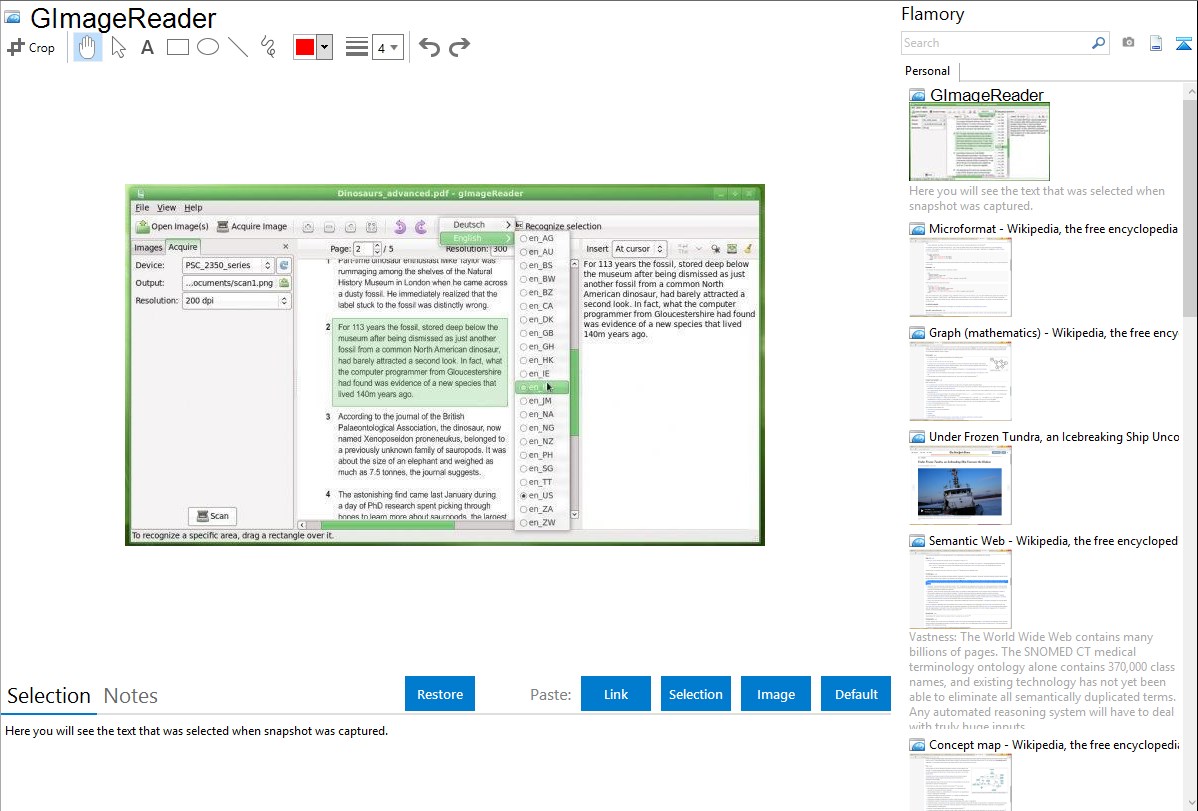Click the Scan button in the screenshot
This screenshot has height=811, width=1198.
212,516
